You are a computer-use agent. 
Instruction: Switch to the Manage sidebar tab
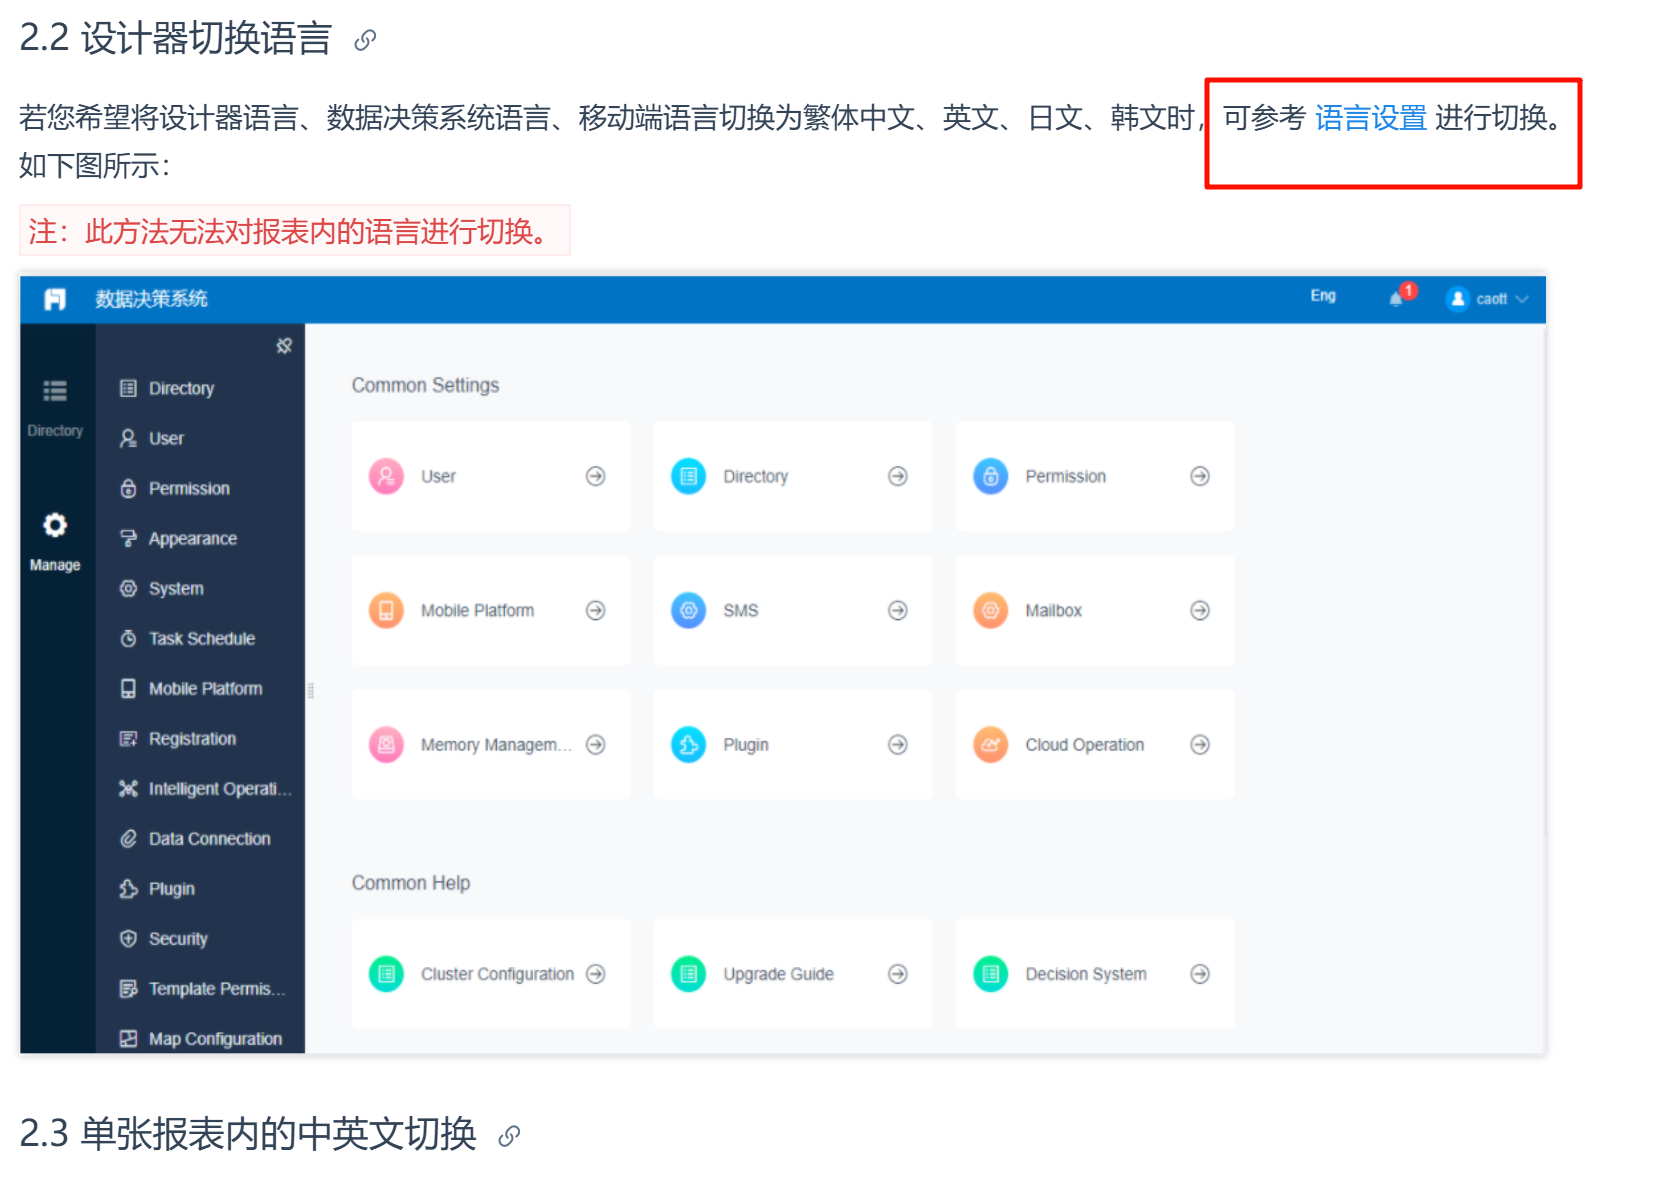(x=55, y=543)
